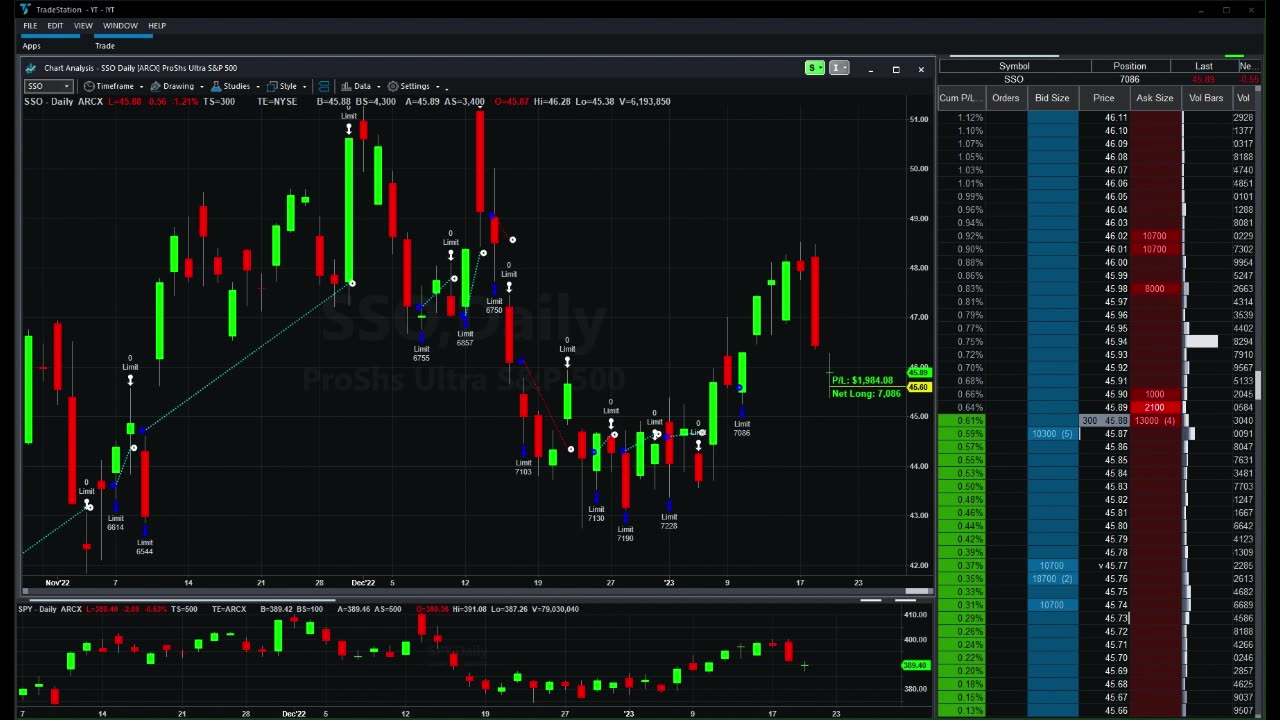Expand the Studies dropdown arrow

[x=257, y=87]
